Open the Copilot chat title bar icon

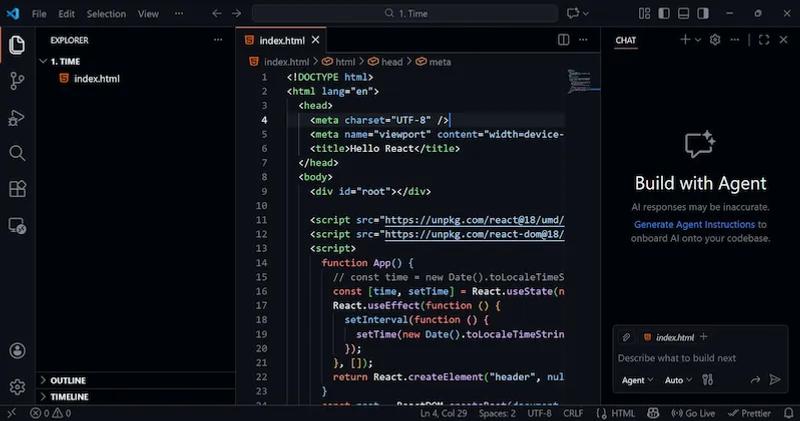(x=573, y=13)
